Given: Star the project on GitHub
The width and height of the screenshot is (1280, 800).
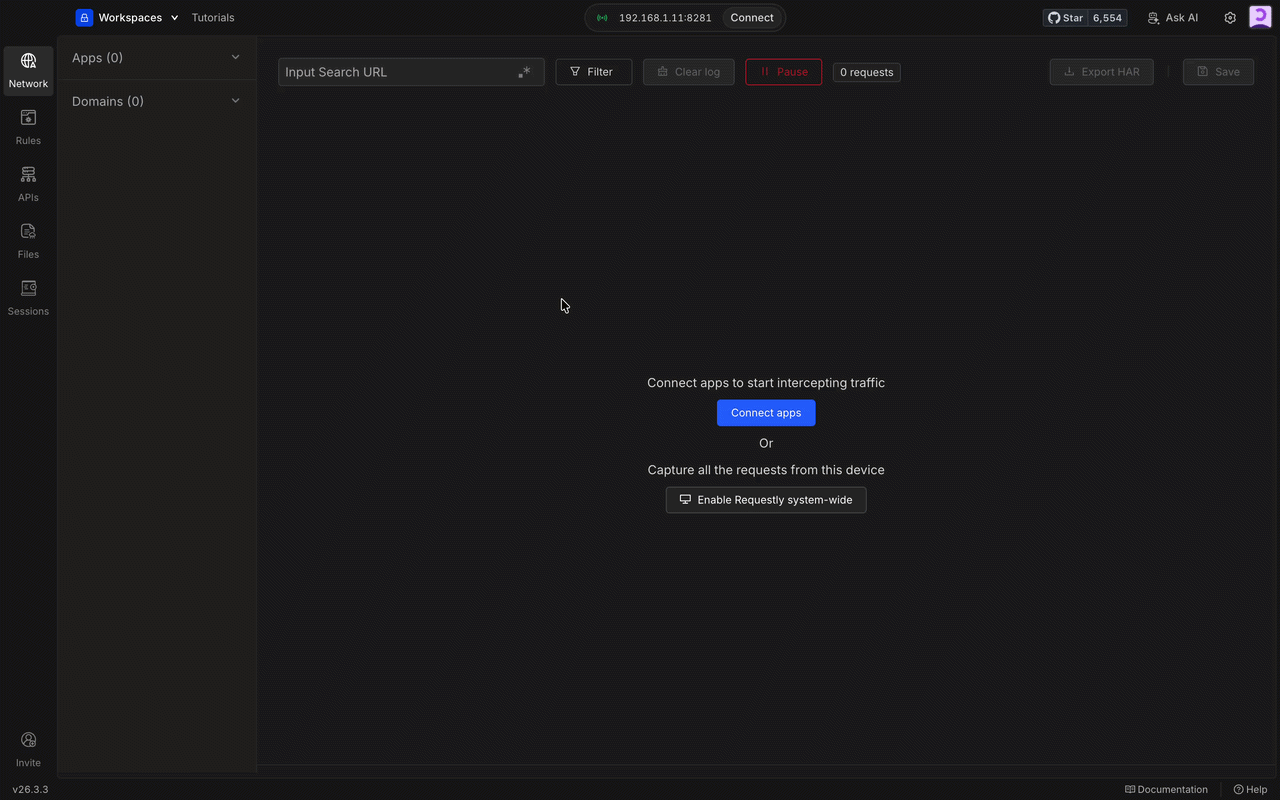Looking at the screenshot, I should [x=1066, y=18].
